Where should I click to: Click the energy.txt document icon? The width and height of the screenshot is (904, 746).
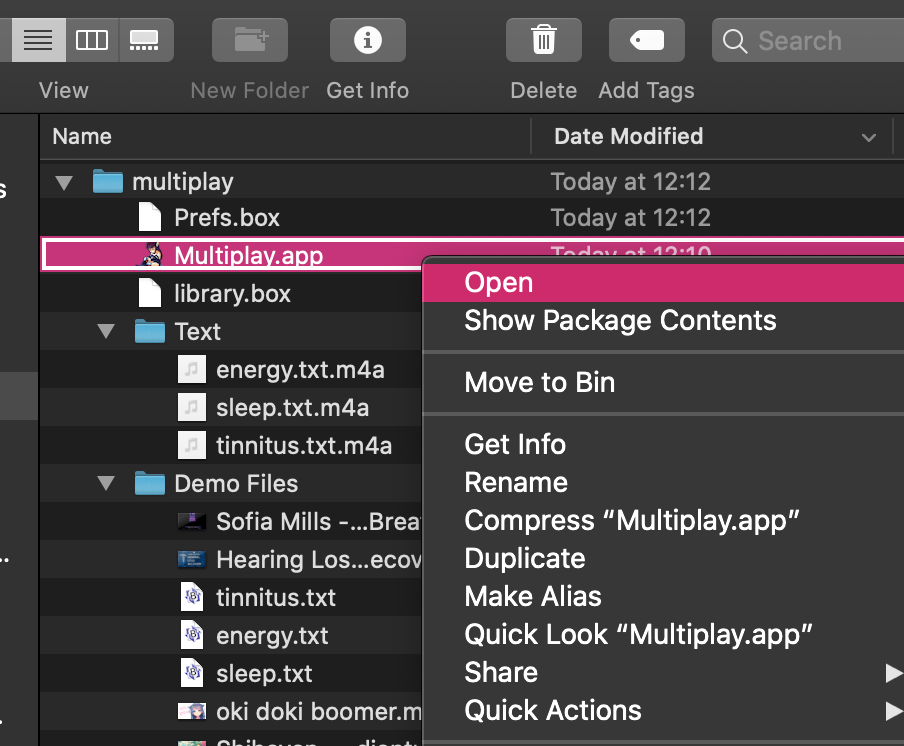pos(192,635)
